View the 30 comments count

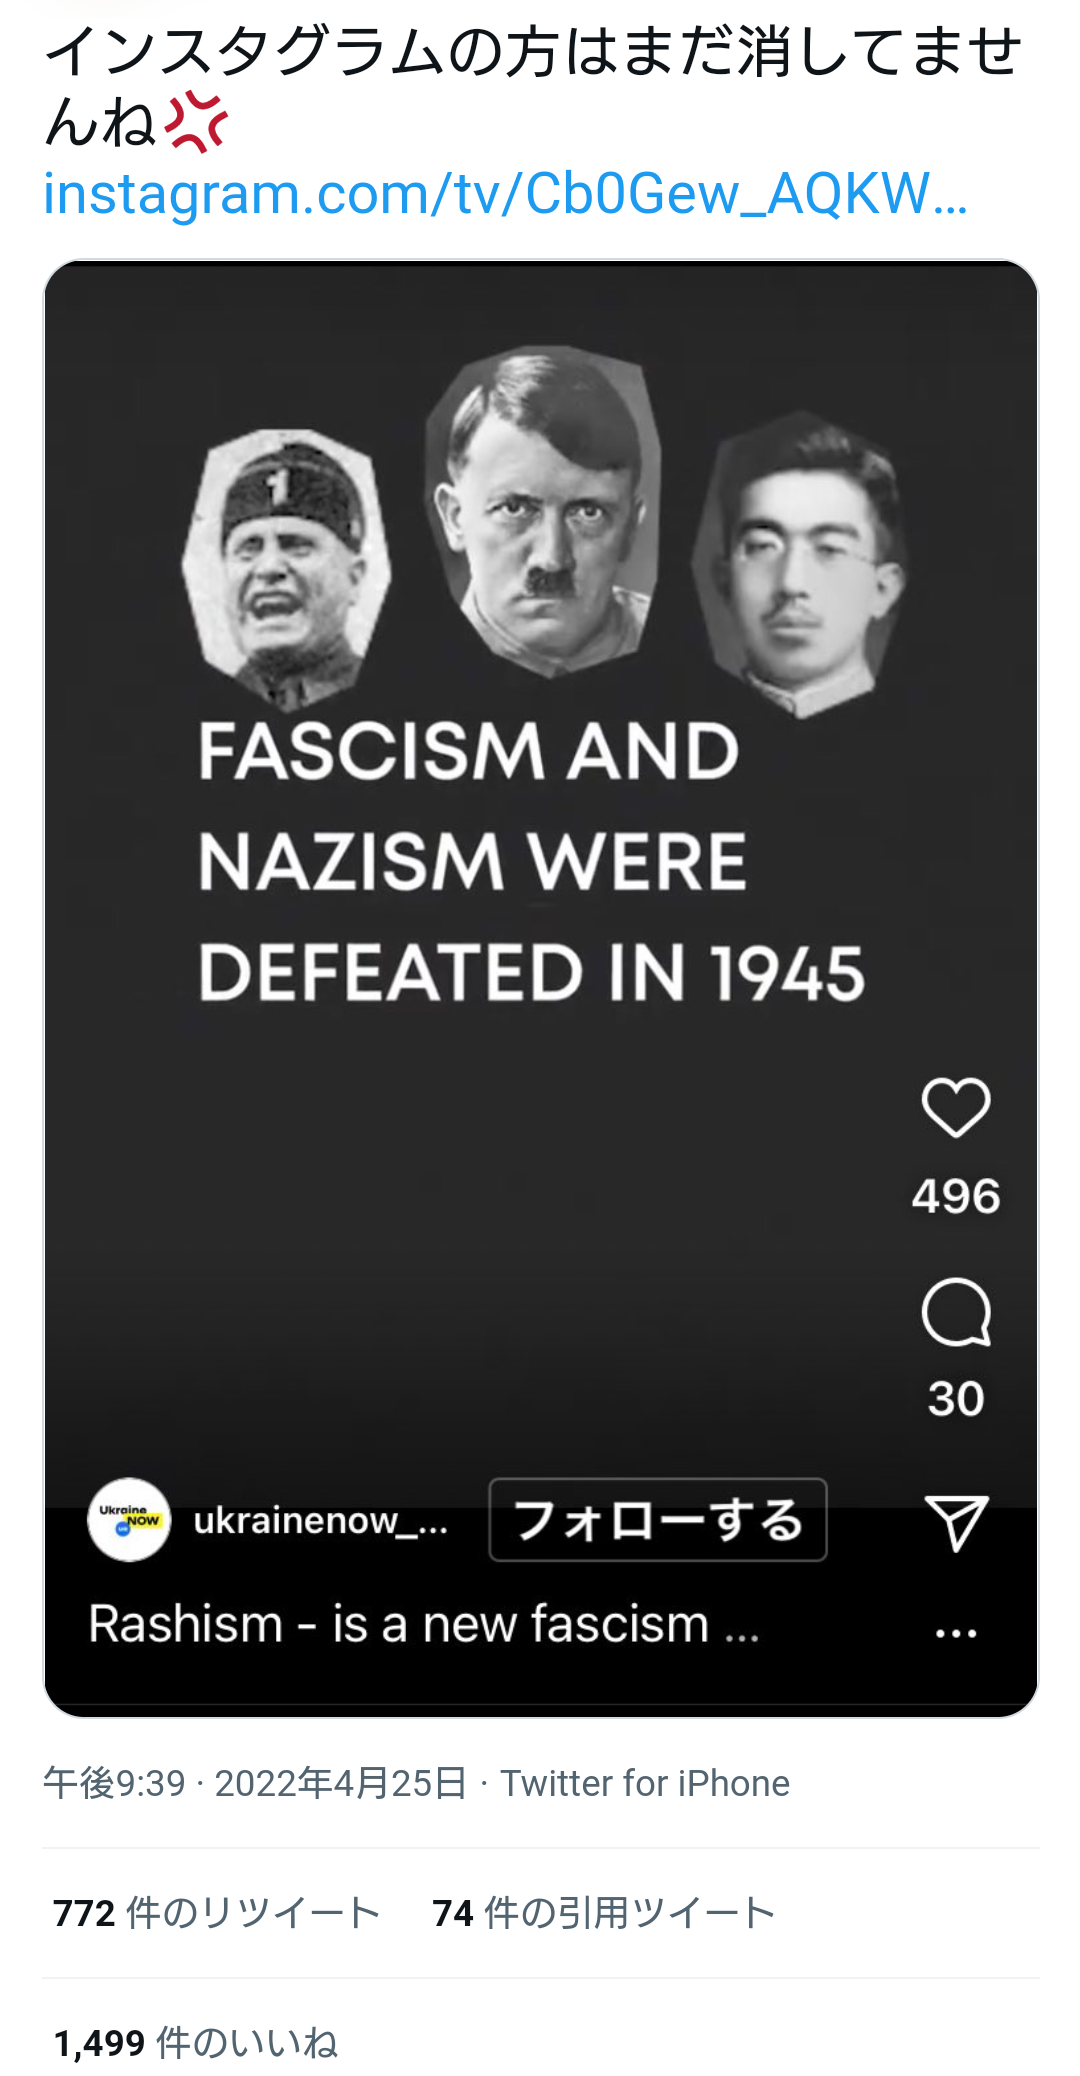coord(956,1399)
